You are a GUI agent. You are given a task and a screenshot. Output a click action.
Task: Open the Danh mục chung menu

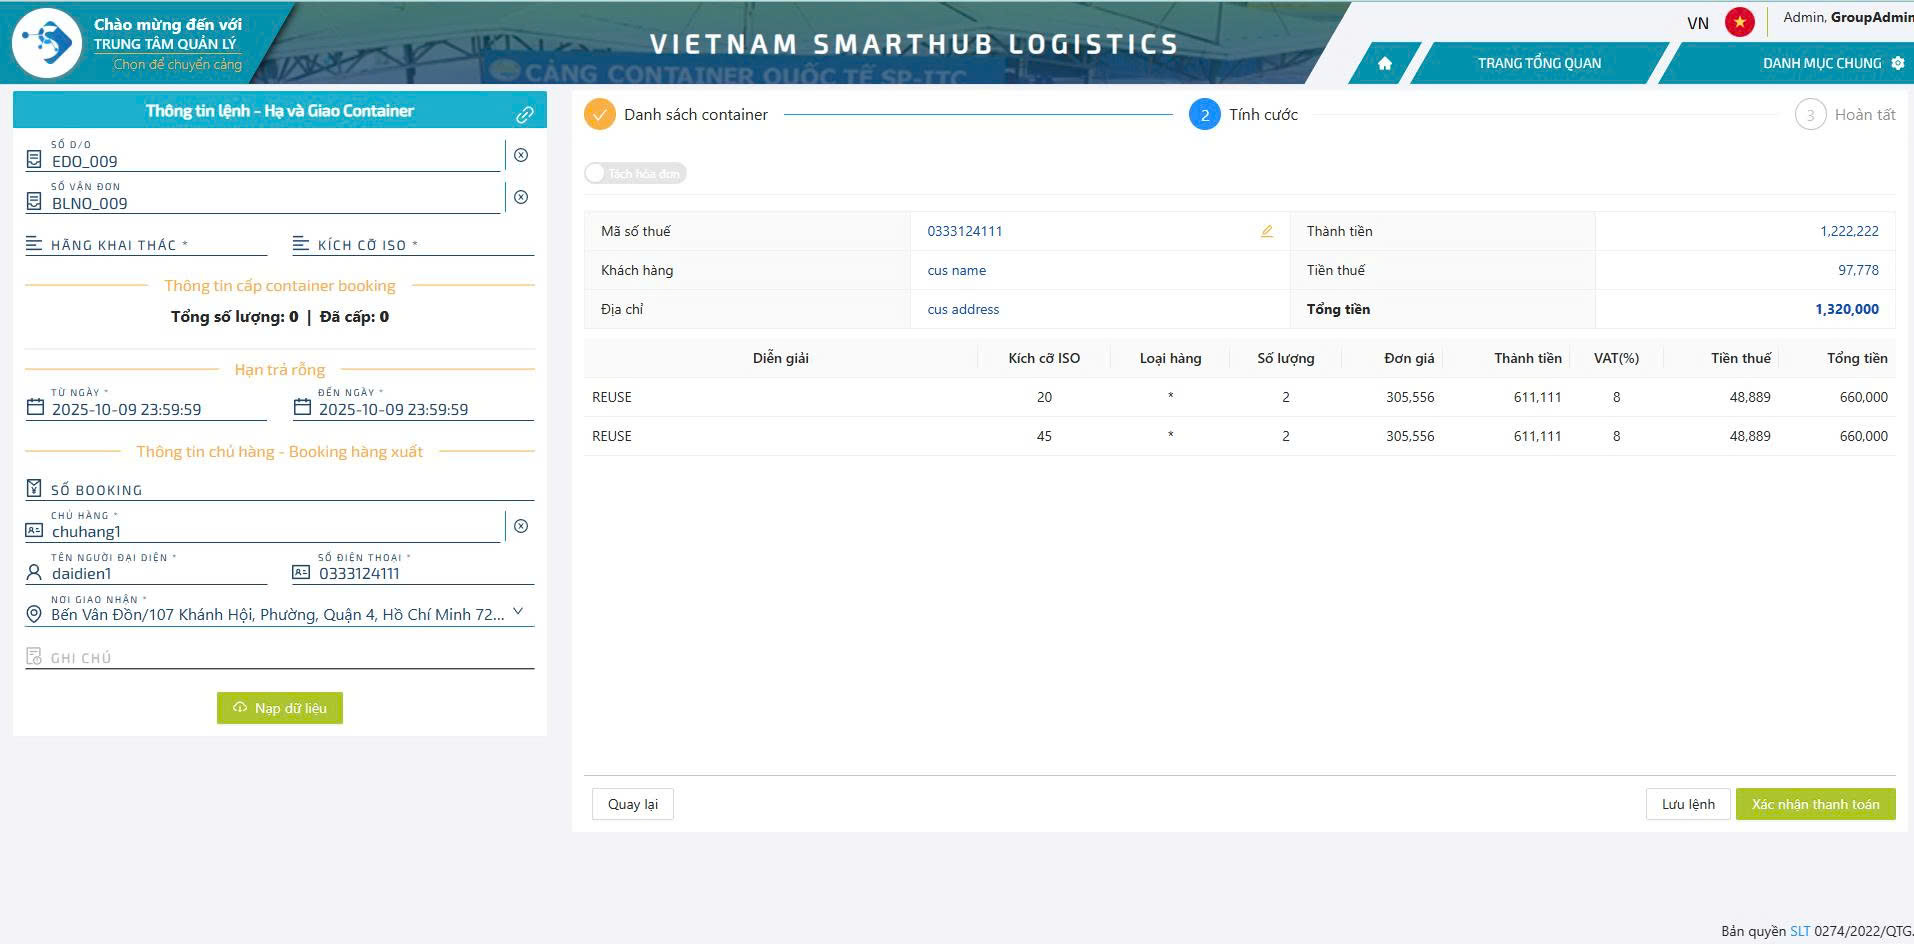[x=1822, y=63]
